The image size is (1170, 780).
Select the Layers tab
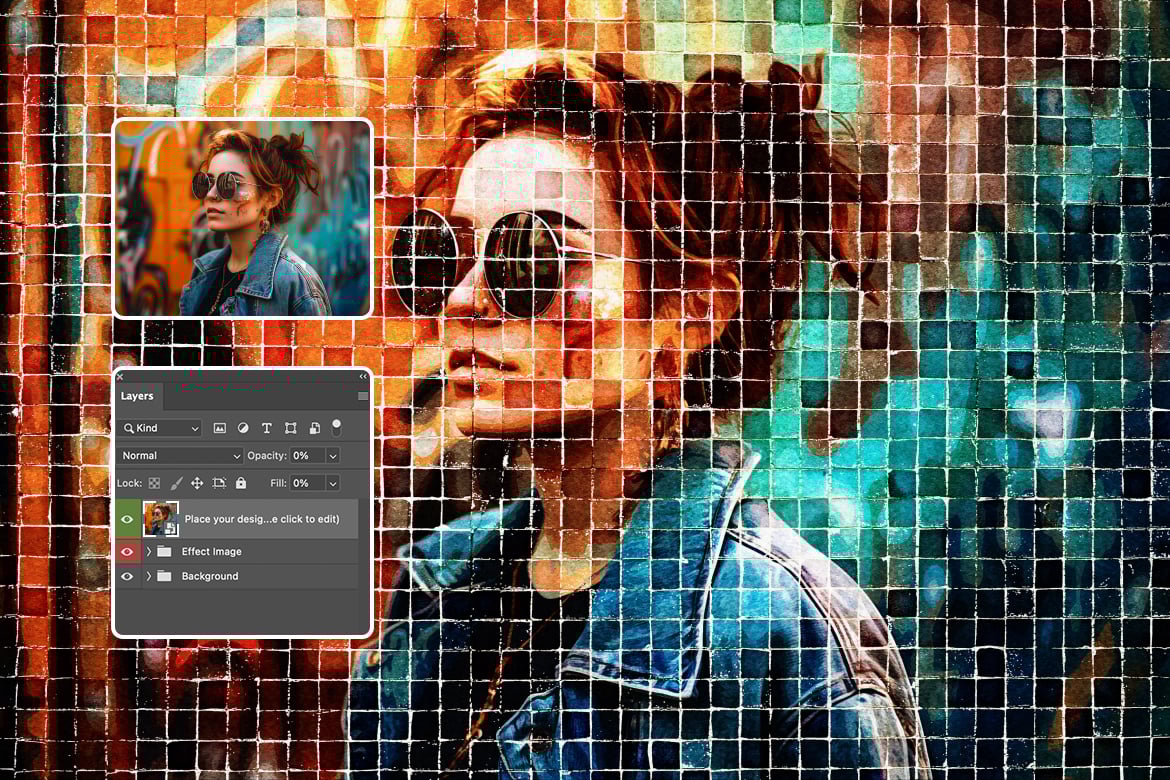point(137,396)
